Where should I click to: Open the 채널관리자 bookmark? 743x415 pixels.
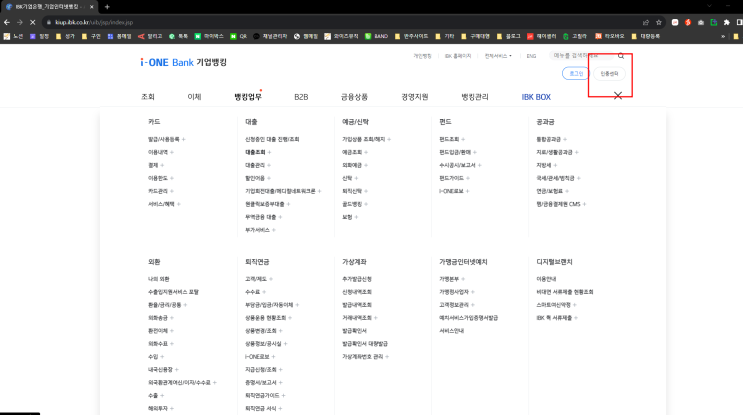[270, 36]
